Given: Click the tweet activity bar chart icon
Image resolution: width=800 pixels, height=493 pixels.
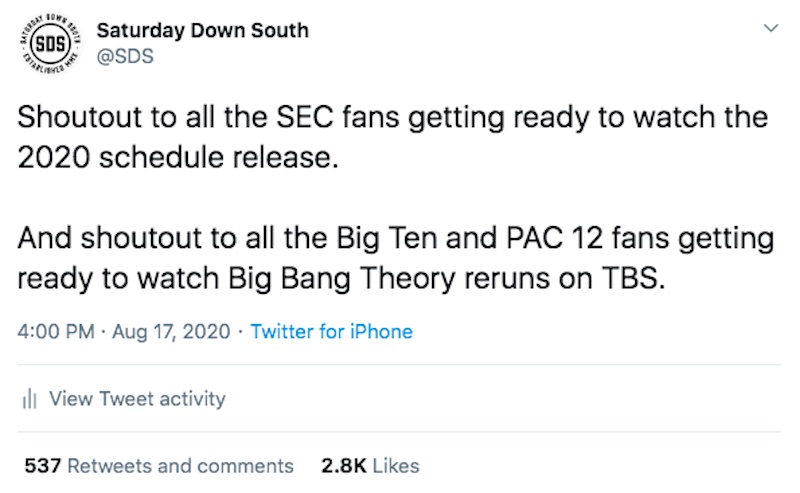Looking at the screenshot, I should [x=30, y=399].
